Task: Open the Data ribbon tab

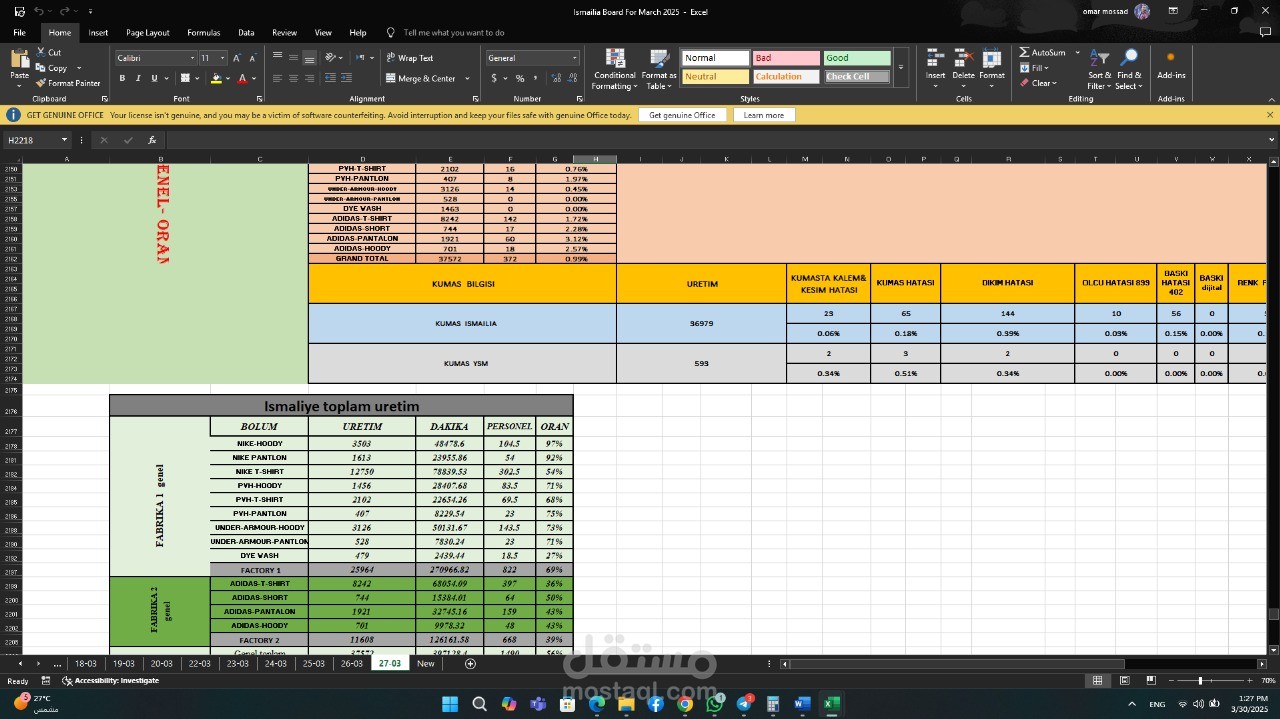Action: [246, 32]
